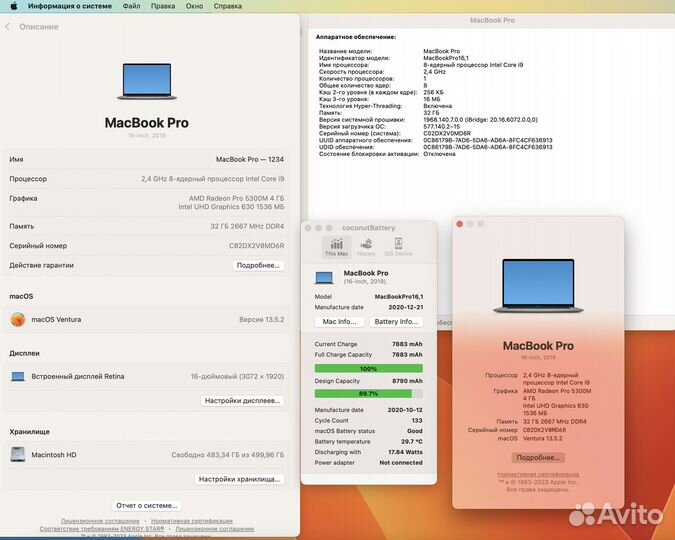Open Настройки хранилища

[x=239, y=479]
